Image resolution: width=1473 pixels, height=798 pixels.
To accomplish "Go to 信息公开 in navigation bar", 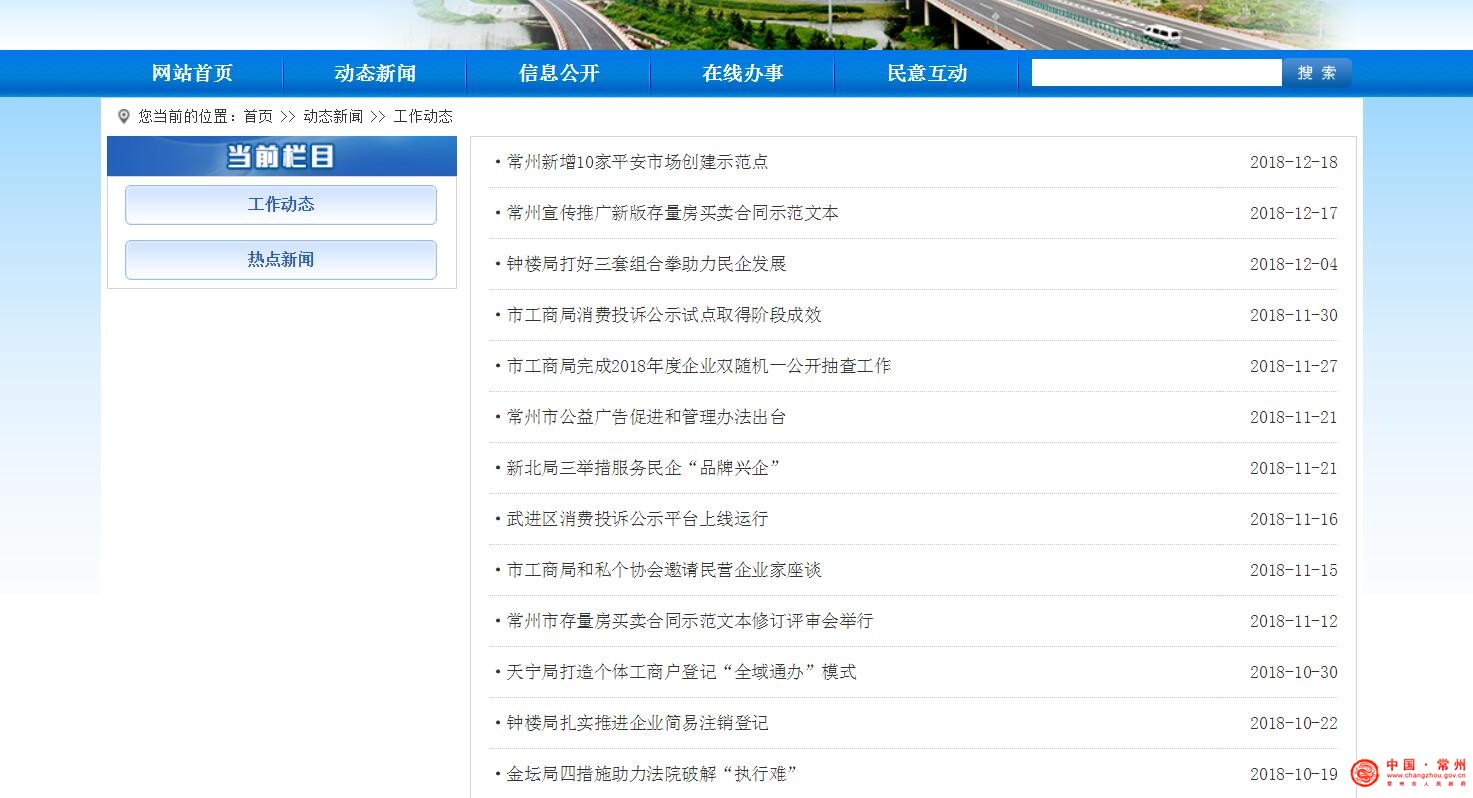I will [559, 73].
